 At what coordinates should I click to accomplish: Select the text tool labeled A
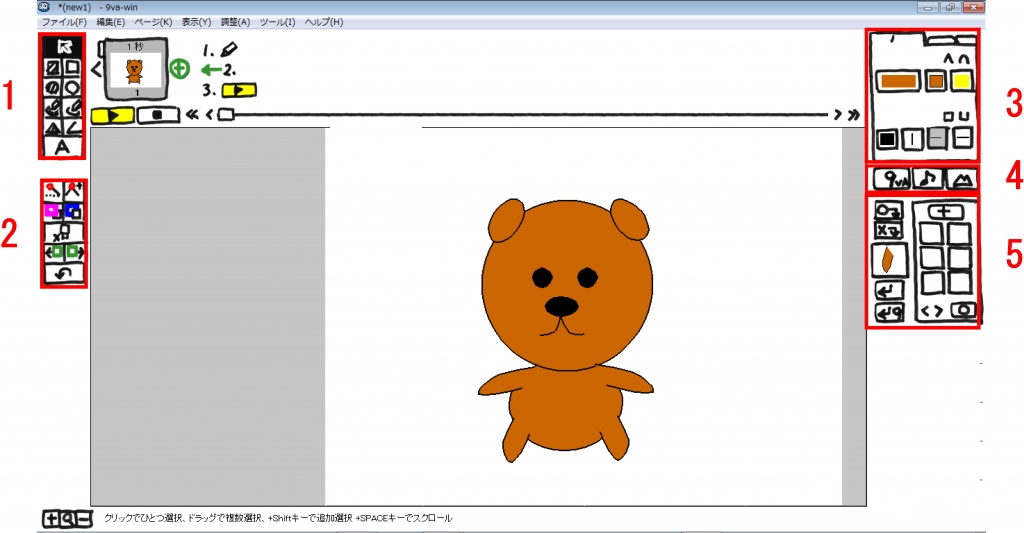coord(63,147)
